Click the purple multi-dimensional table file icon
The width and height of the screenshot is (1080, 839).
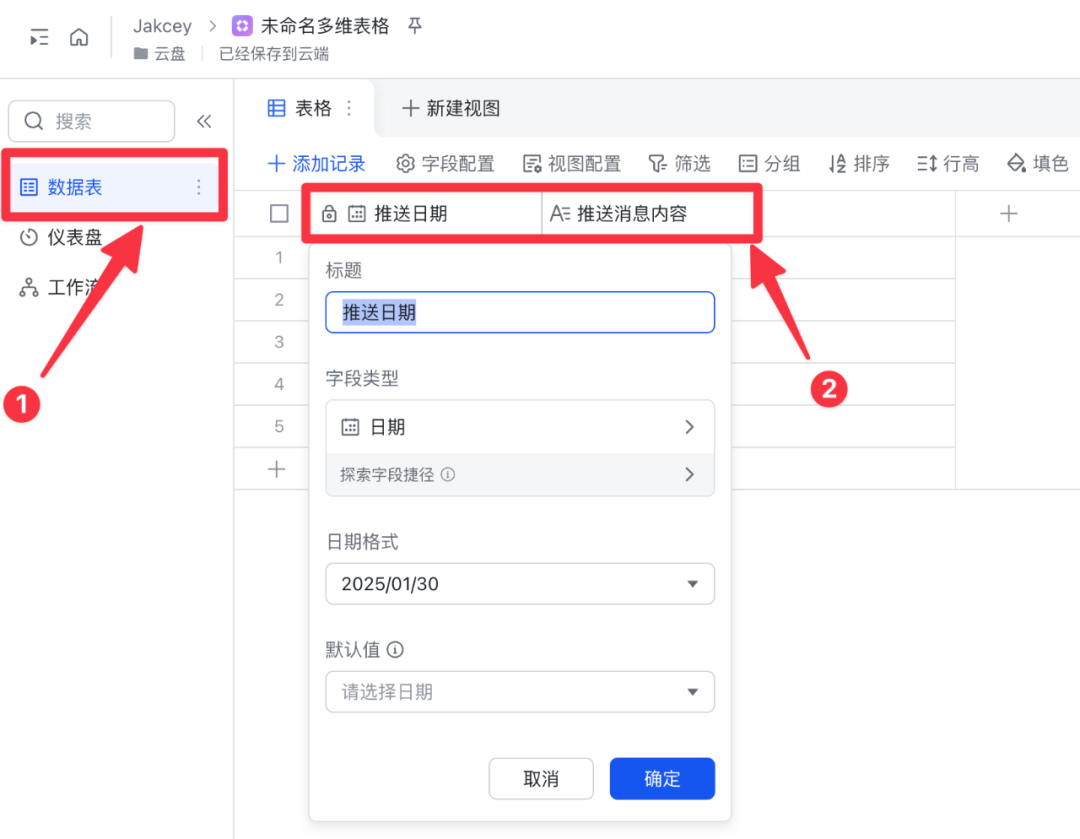(x=242, y=26)
